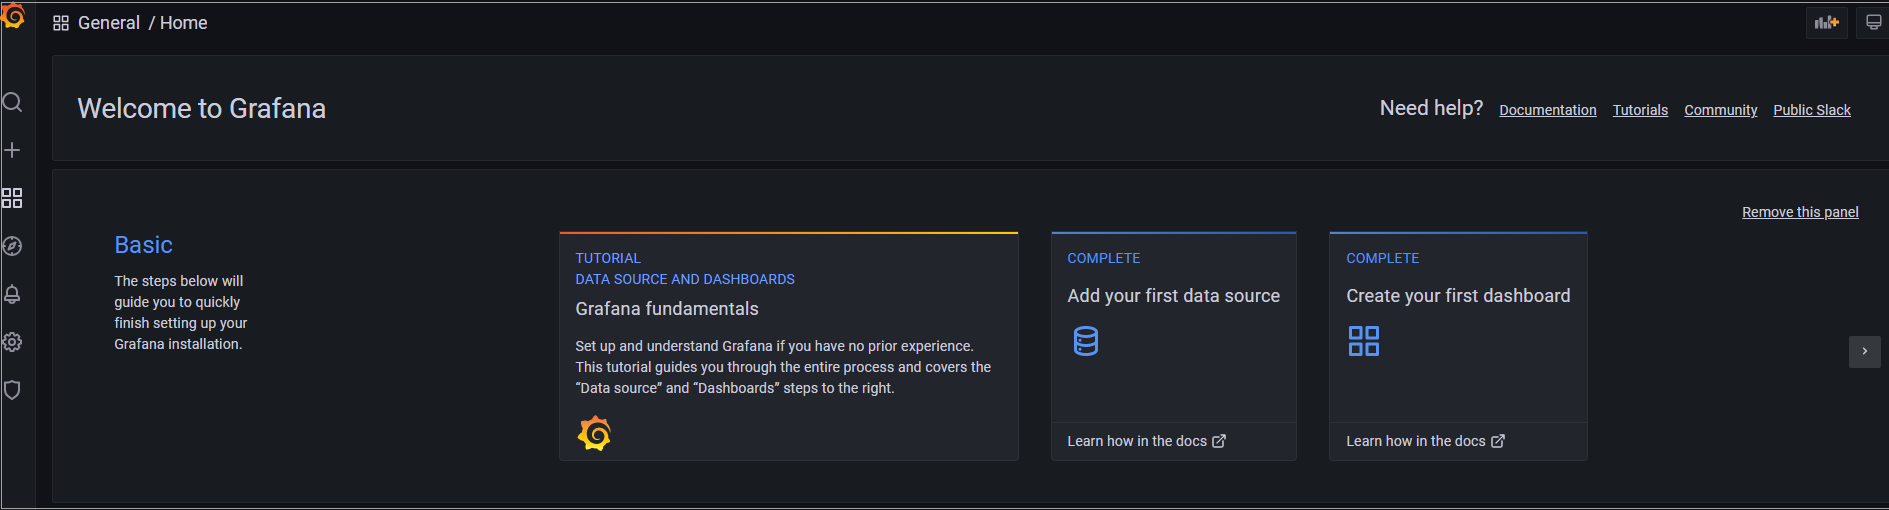Open the Search icon in the sidebar
This screenshot has width=1889, height=510.
click(x=12, y=102)
